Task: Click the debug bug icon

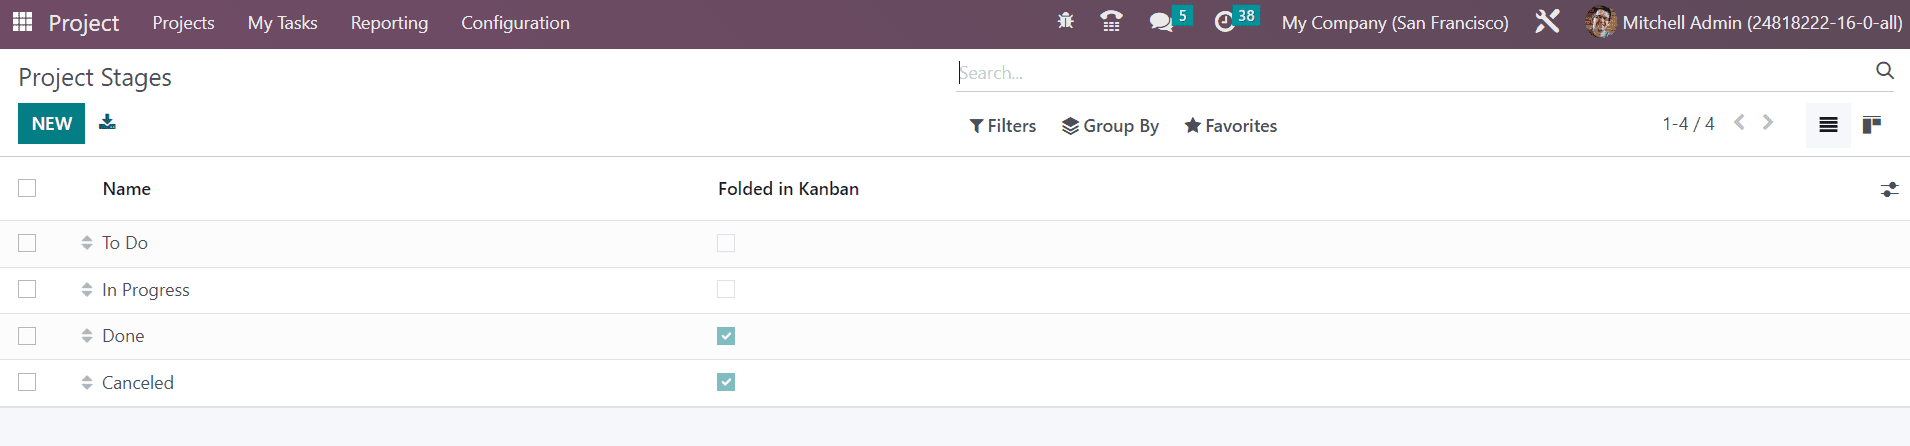Action: tap(1065, 21)
